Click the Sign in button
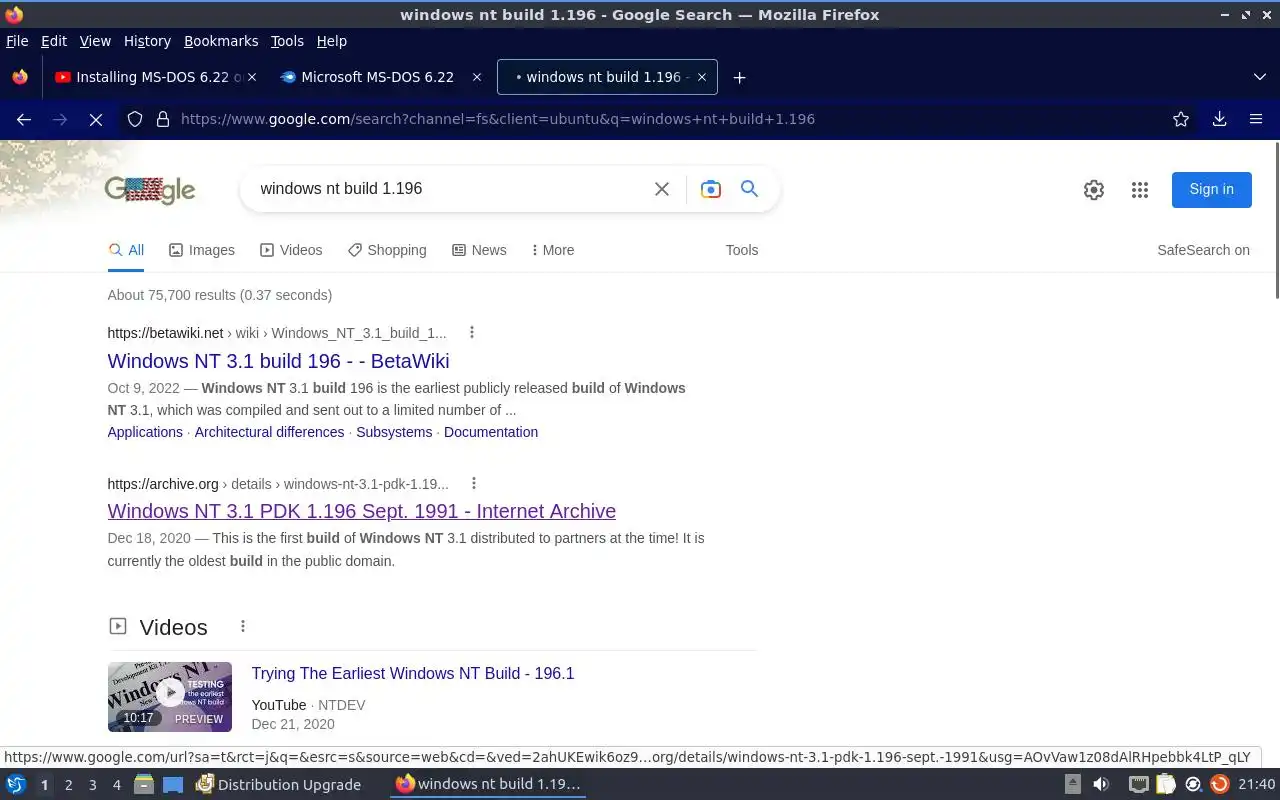 click(x=1211, y=189)
